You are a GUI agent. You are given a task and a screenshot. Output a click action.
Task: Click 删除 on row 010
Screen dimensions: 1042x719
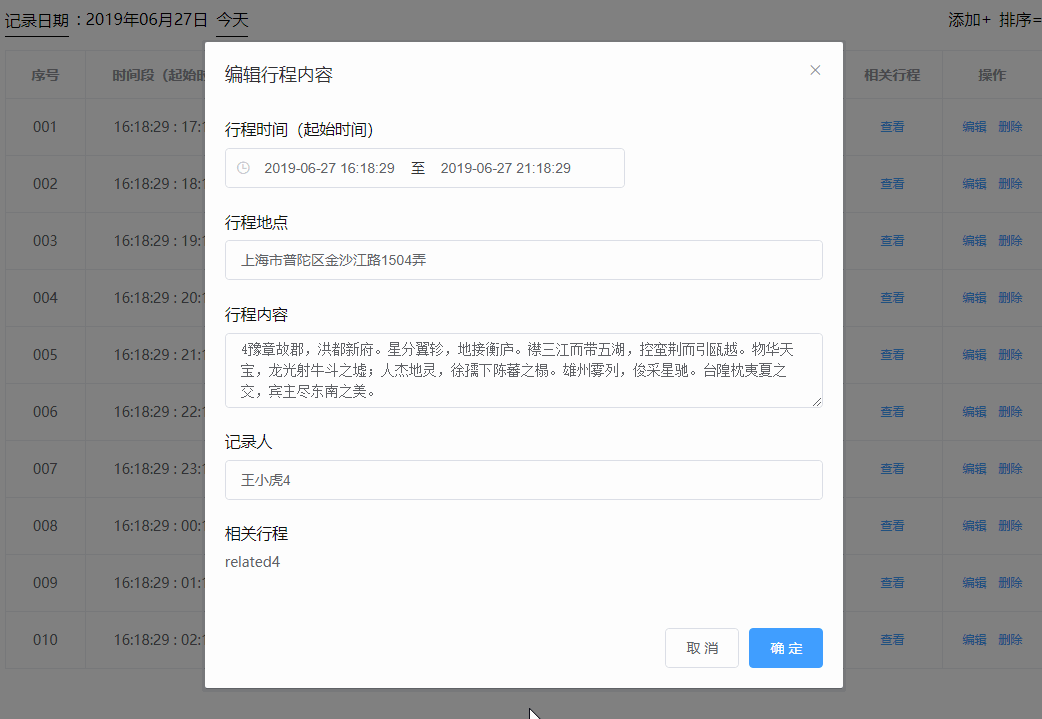click(x=1010, y=639)
